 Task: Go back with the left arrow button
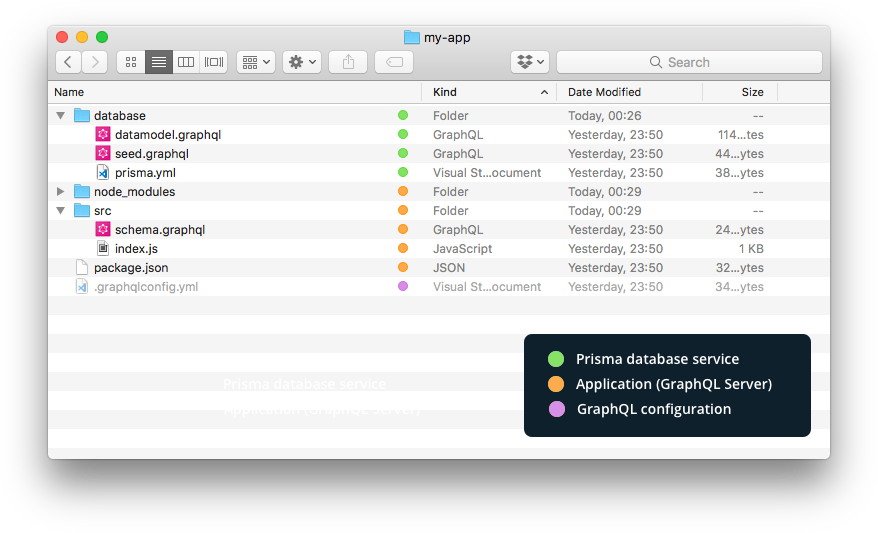(x=68, y=62)
